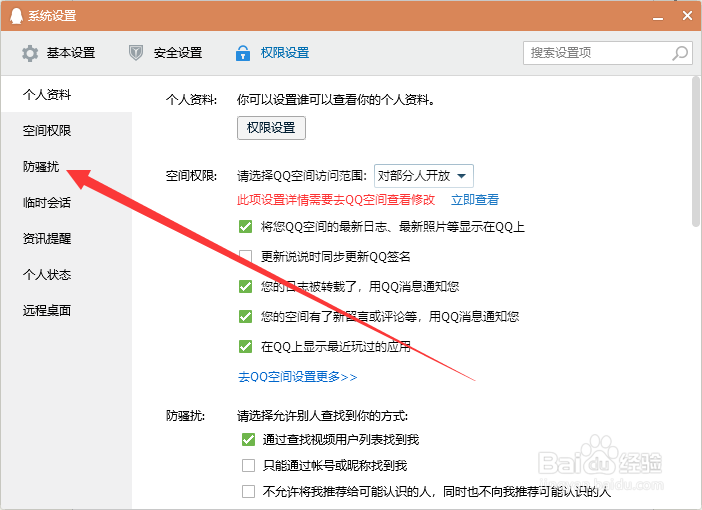Click the vertical scrollbar of settings panel
Viewport: 702px width, 510px height.
click(695, 152)
